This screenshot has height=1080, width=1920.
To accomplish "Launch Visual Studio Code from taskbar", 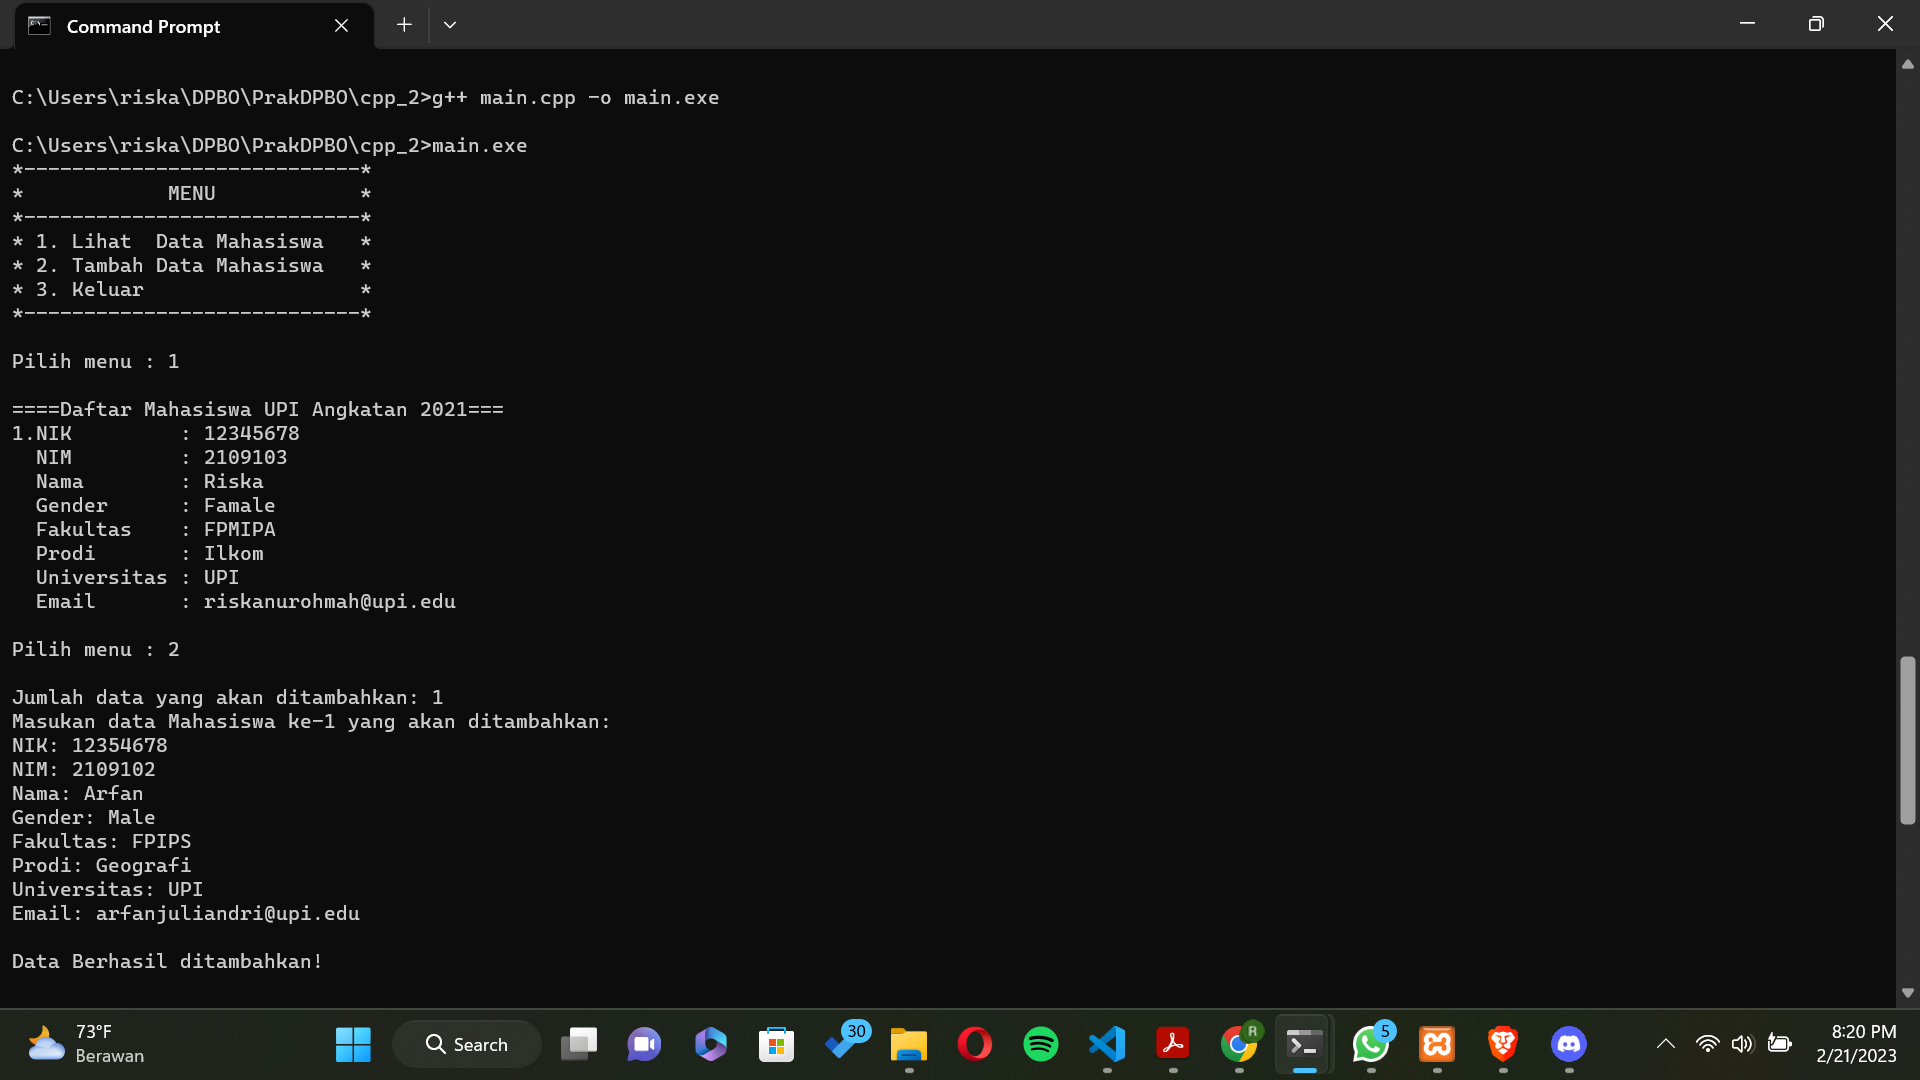I will click(1107, 1044).
